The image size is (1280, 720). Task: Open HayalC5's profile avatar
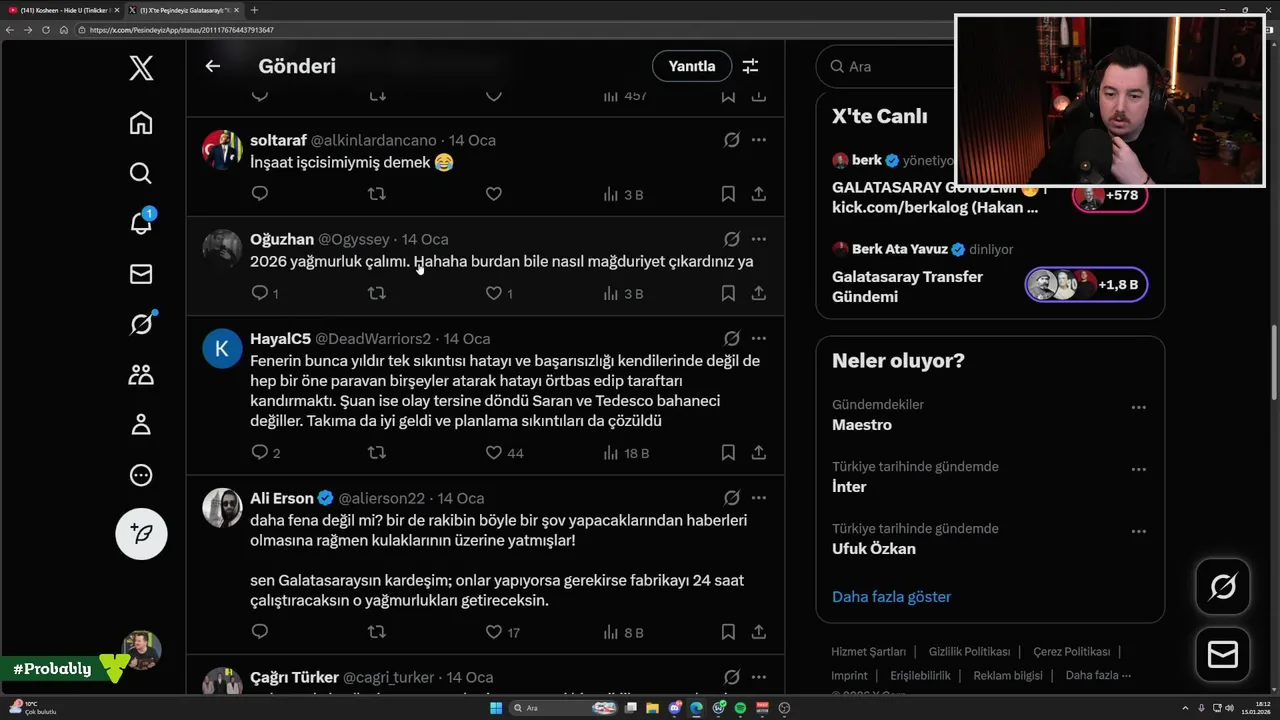tap(222, 348)
